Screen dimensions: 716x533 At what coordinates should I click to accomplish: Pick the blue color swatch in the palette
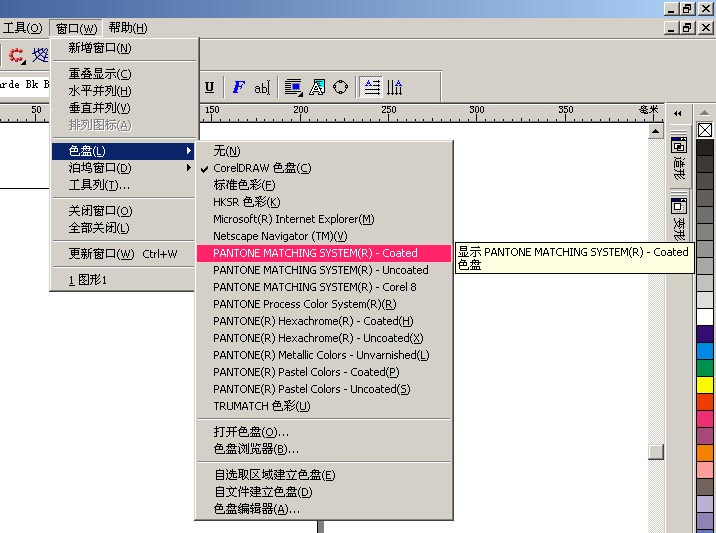(x=705, y=351)
